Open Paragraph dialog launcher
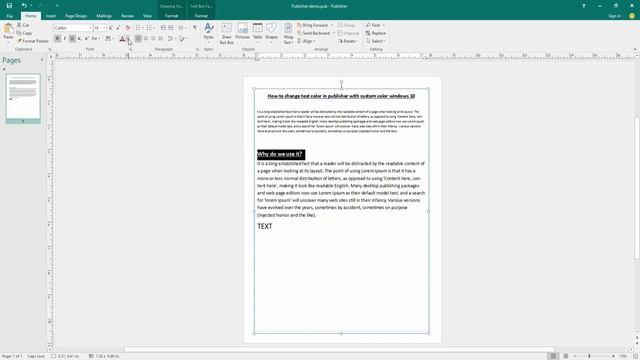This screenshot has width=640, height=360. tap(198, 49)
